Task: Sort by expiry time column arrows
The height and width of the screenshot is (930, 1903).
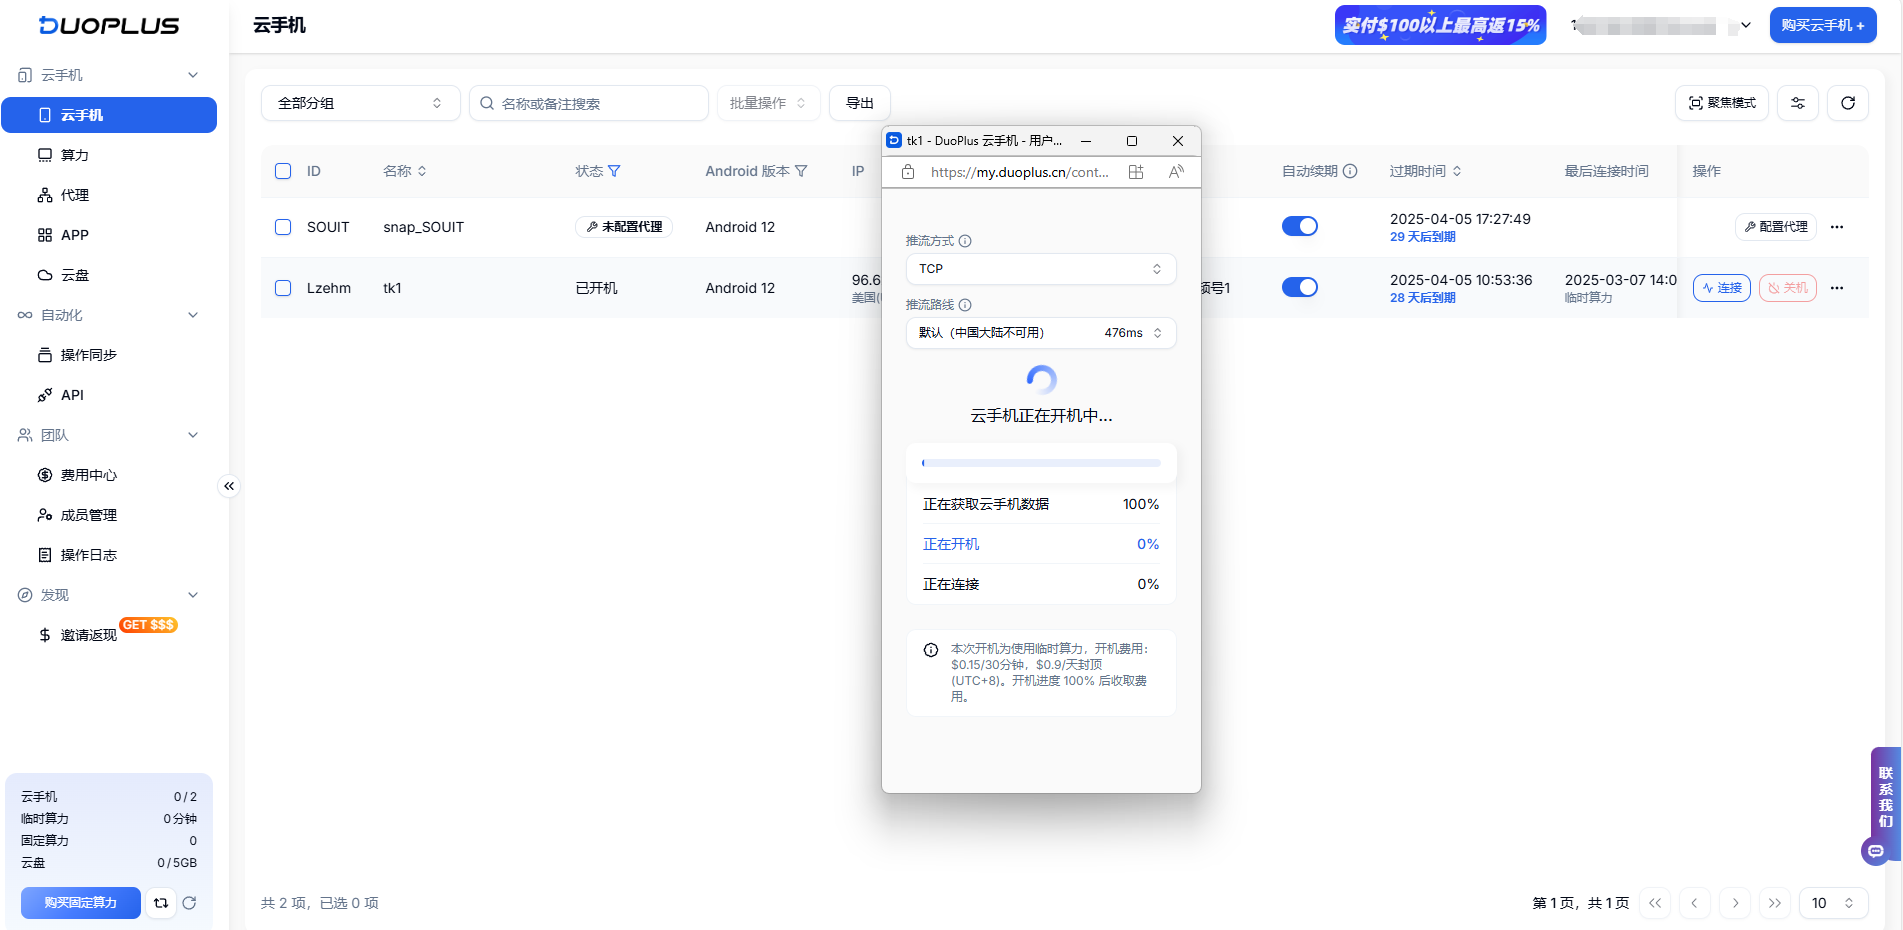Action: [1457, 171]
